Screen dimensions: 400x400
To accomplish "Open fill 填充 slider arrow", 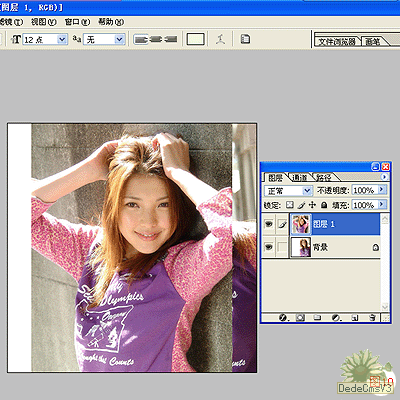I will (382, 204).
